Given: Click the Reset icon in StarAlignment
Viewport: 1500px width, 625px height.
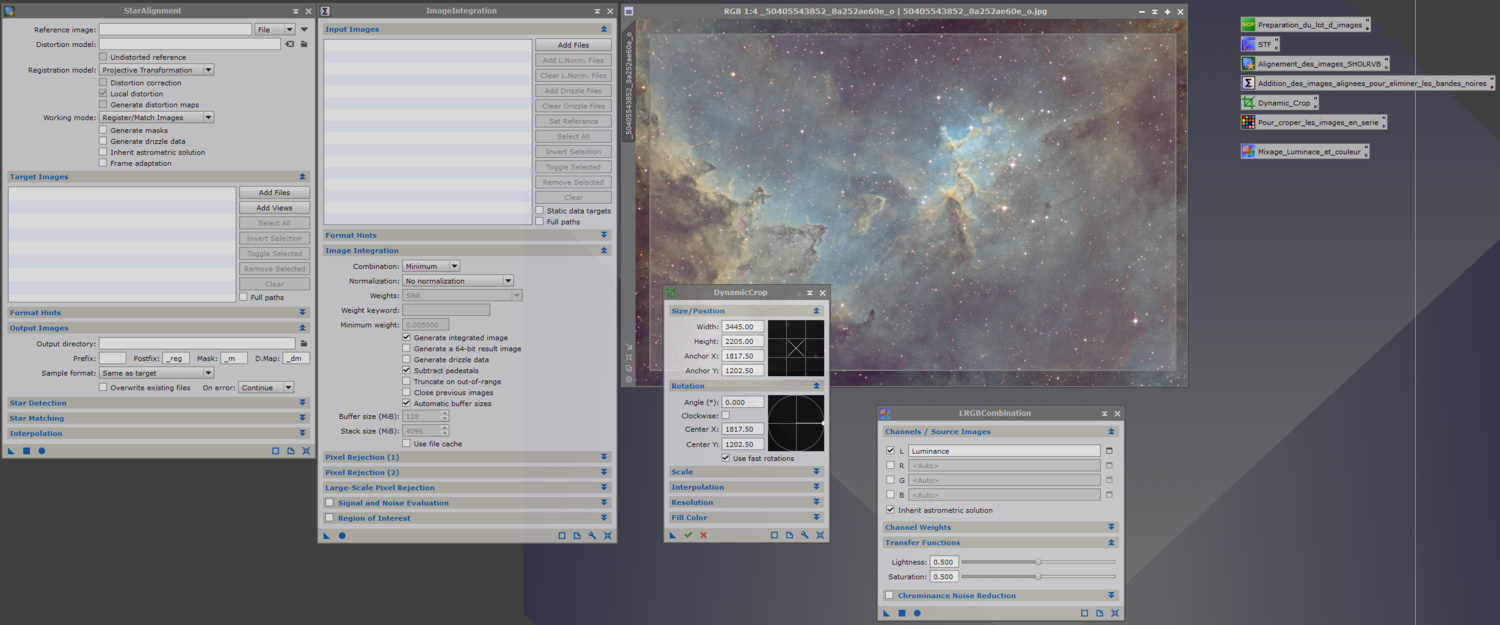Looking at the screenshot, I should coord(306,451).
